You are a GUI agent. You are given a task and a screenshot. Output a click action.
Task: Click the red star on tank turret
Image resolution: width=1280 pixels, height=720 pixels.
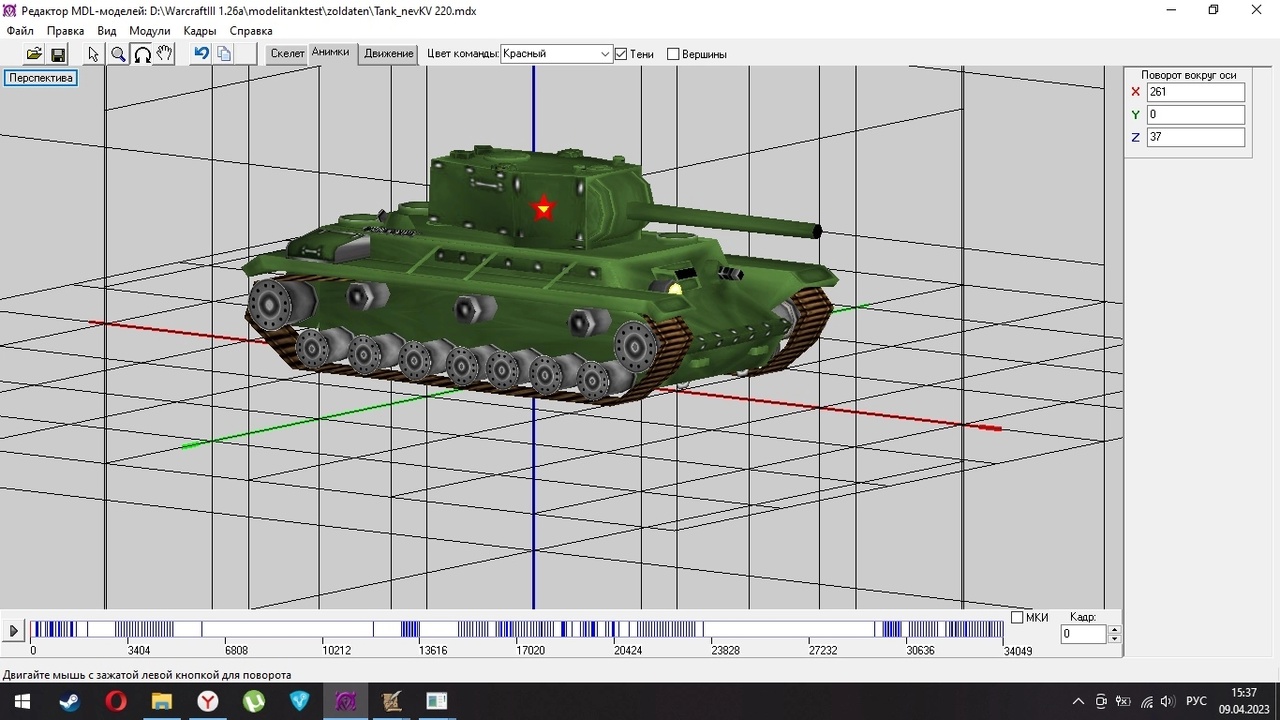(543, 208)
